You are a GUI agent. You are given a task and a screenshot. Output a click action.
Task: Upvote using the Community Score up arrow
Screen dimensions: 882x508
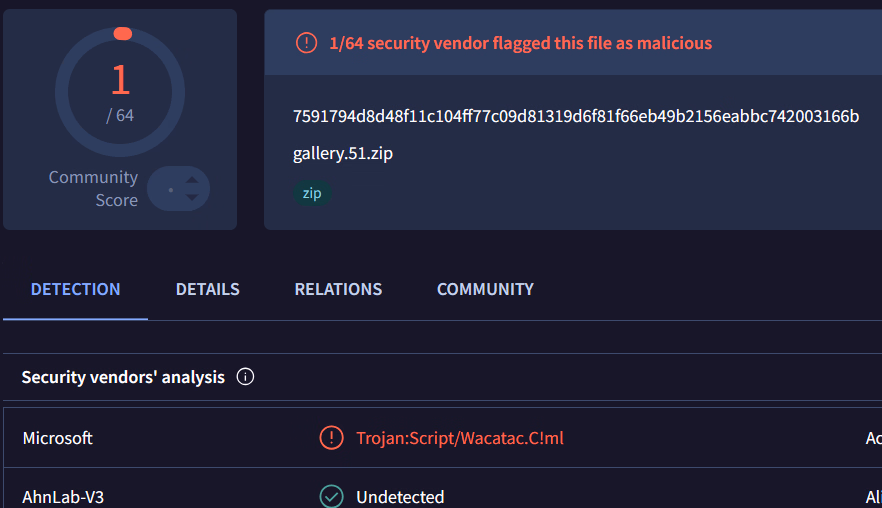(x=192, y=180)
